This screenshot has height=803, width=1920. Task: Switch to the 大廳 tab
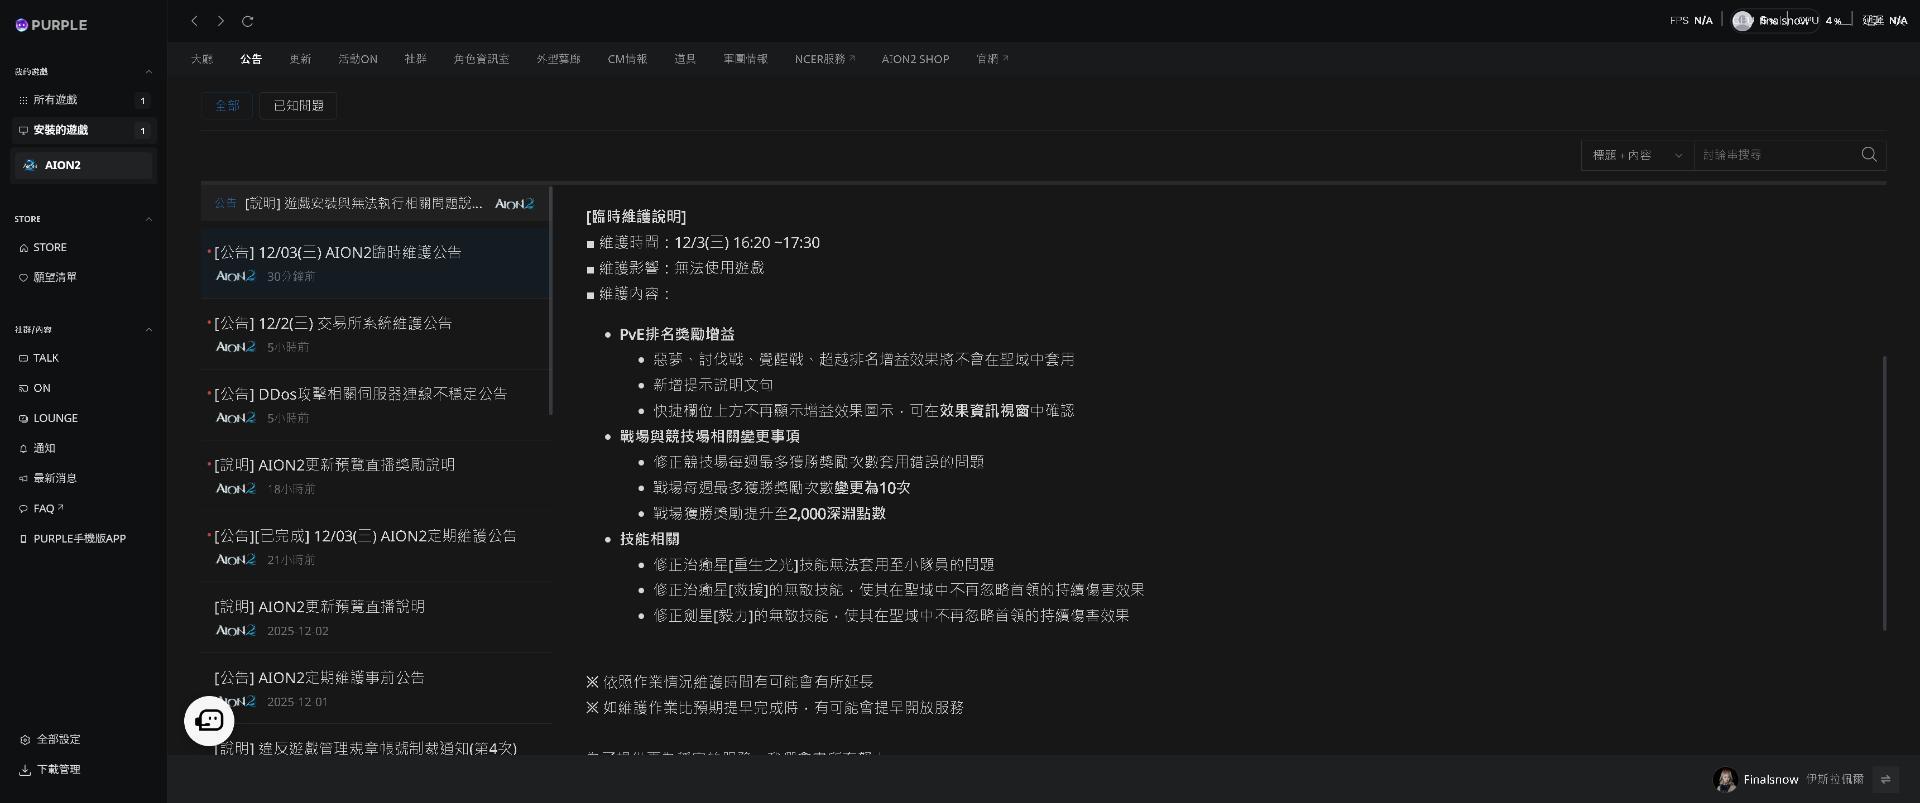(x=202, y=59)
